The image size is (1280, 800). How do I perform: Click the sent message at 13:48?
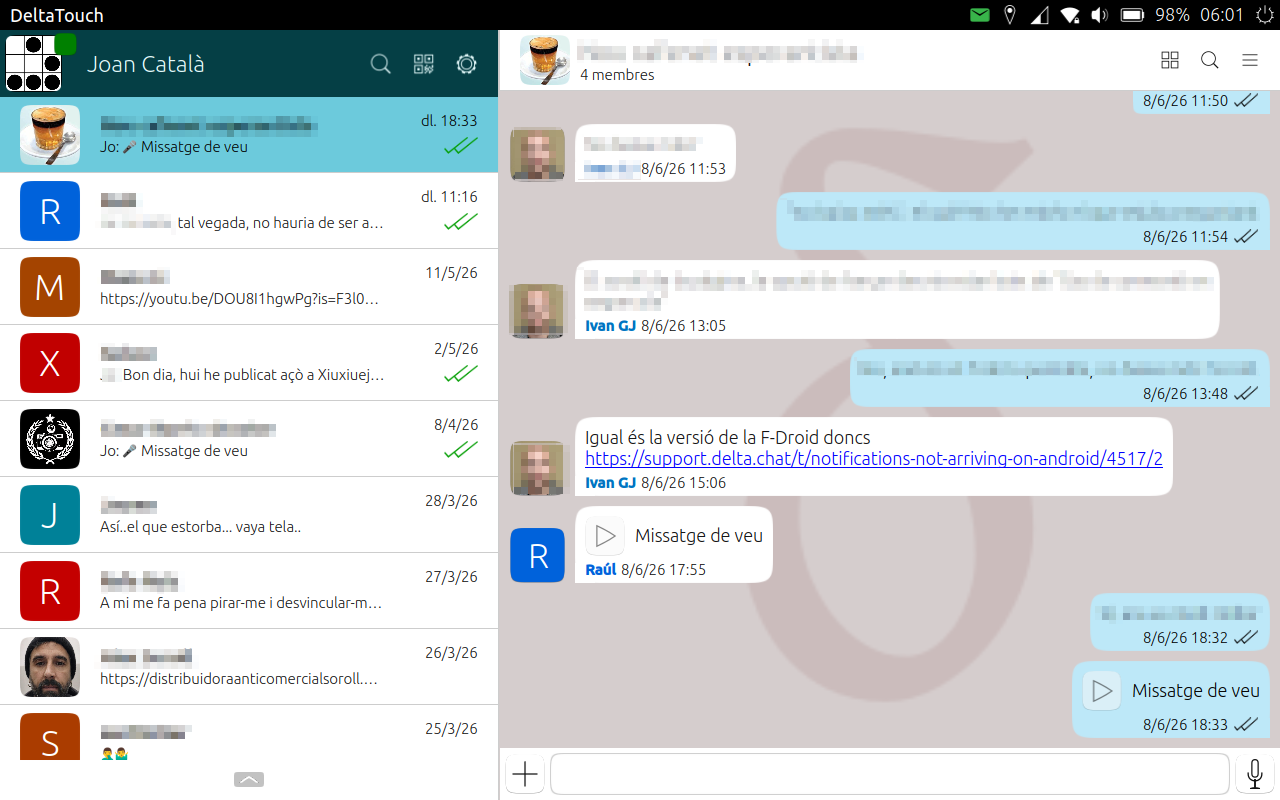[x=1060, y=378]
